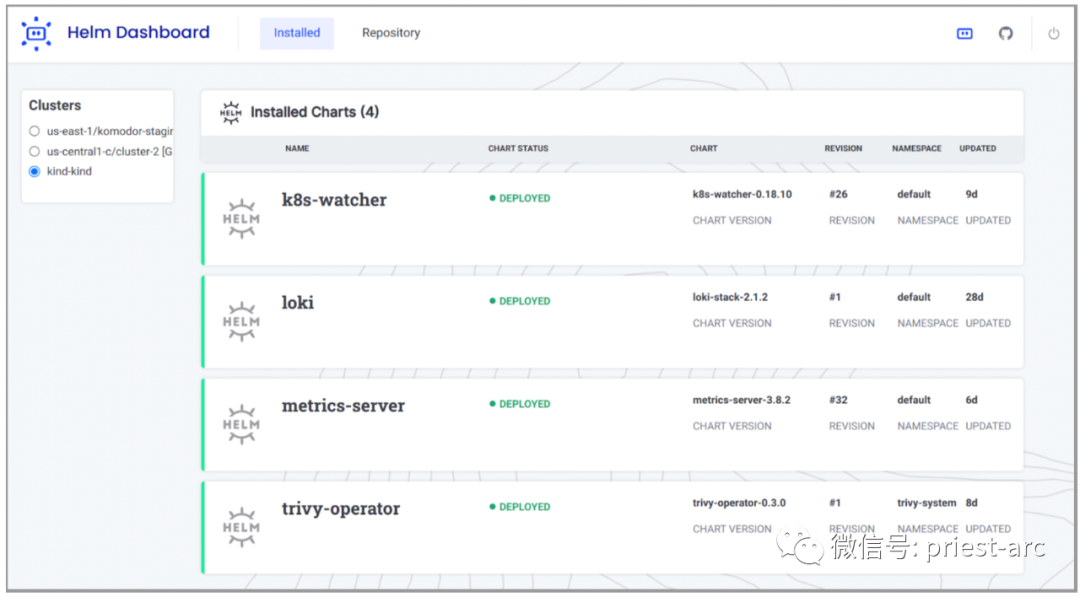Click the Helm Dashboard title link
This screenshot has width=1080, height=597.
click(138, 32)
